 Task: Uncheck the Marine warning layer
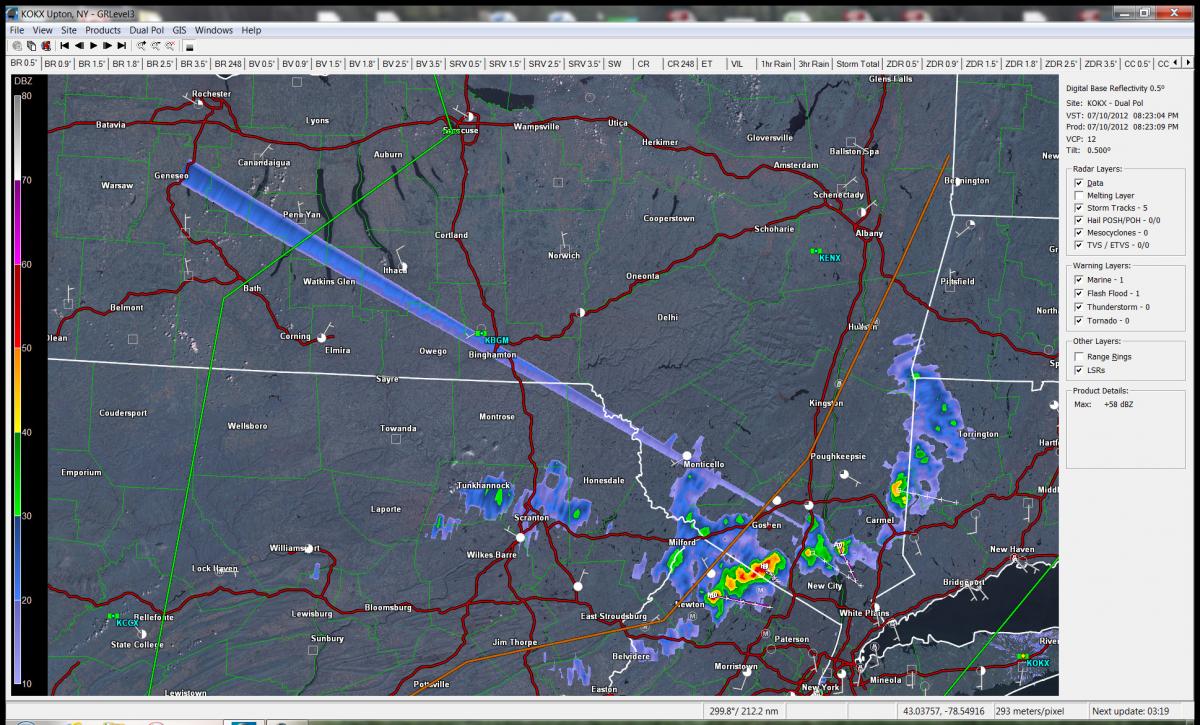1078,280
